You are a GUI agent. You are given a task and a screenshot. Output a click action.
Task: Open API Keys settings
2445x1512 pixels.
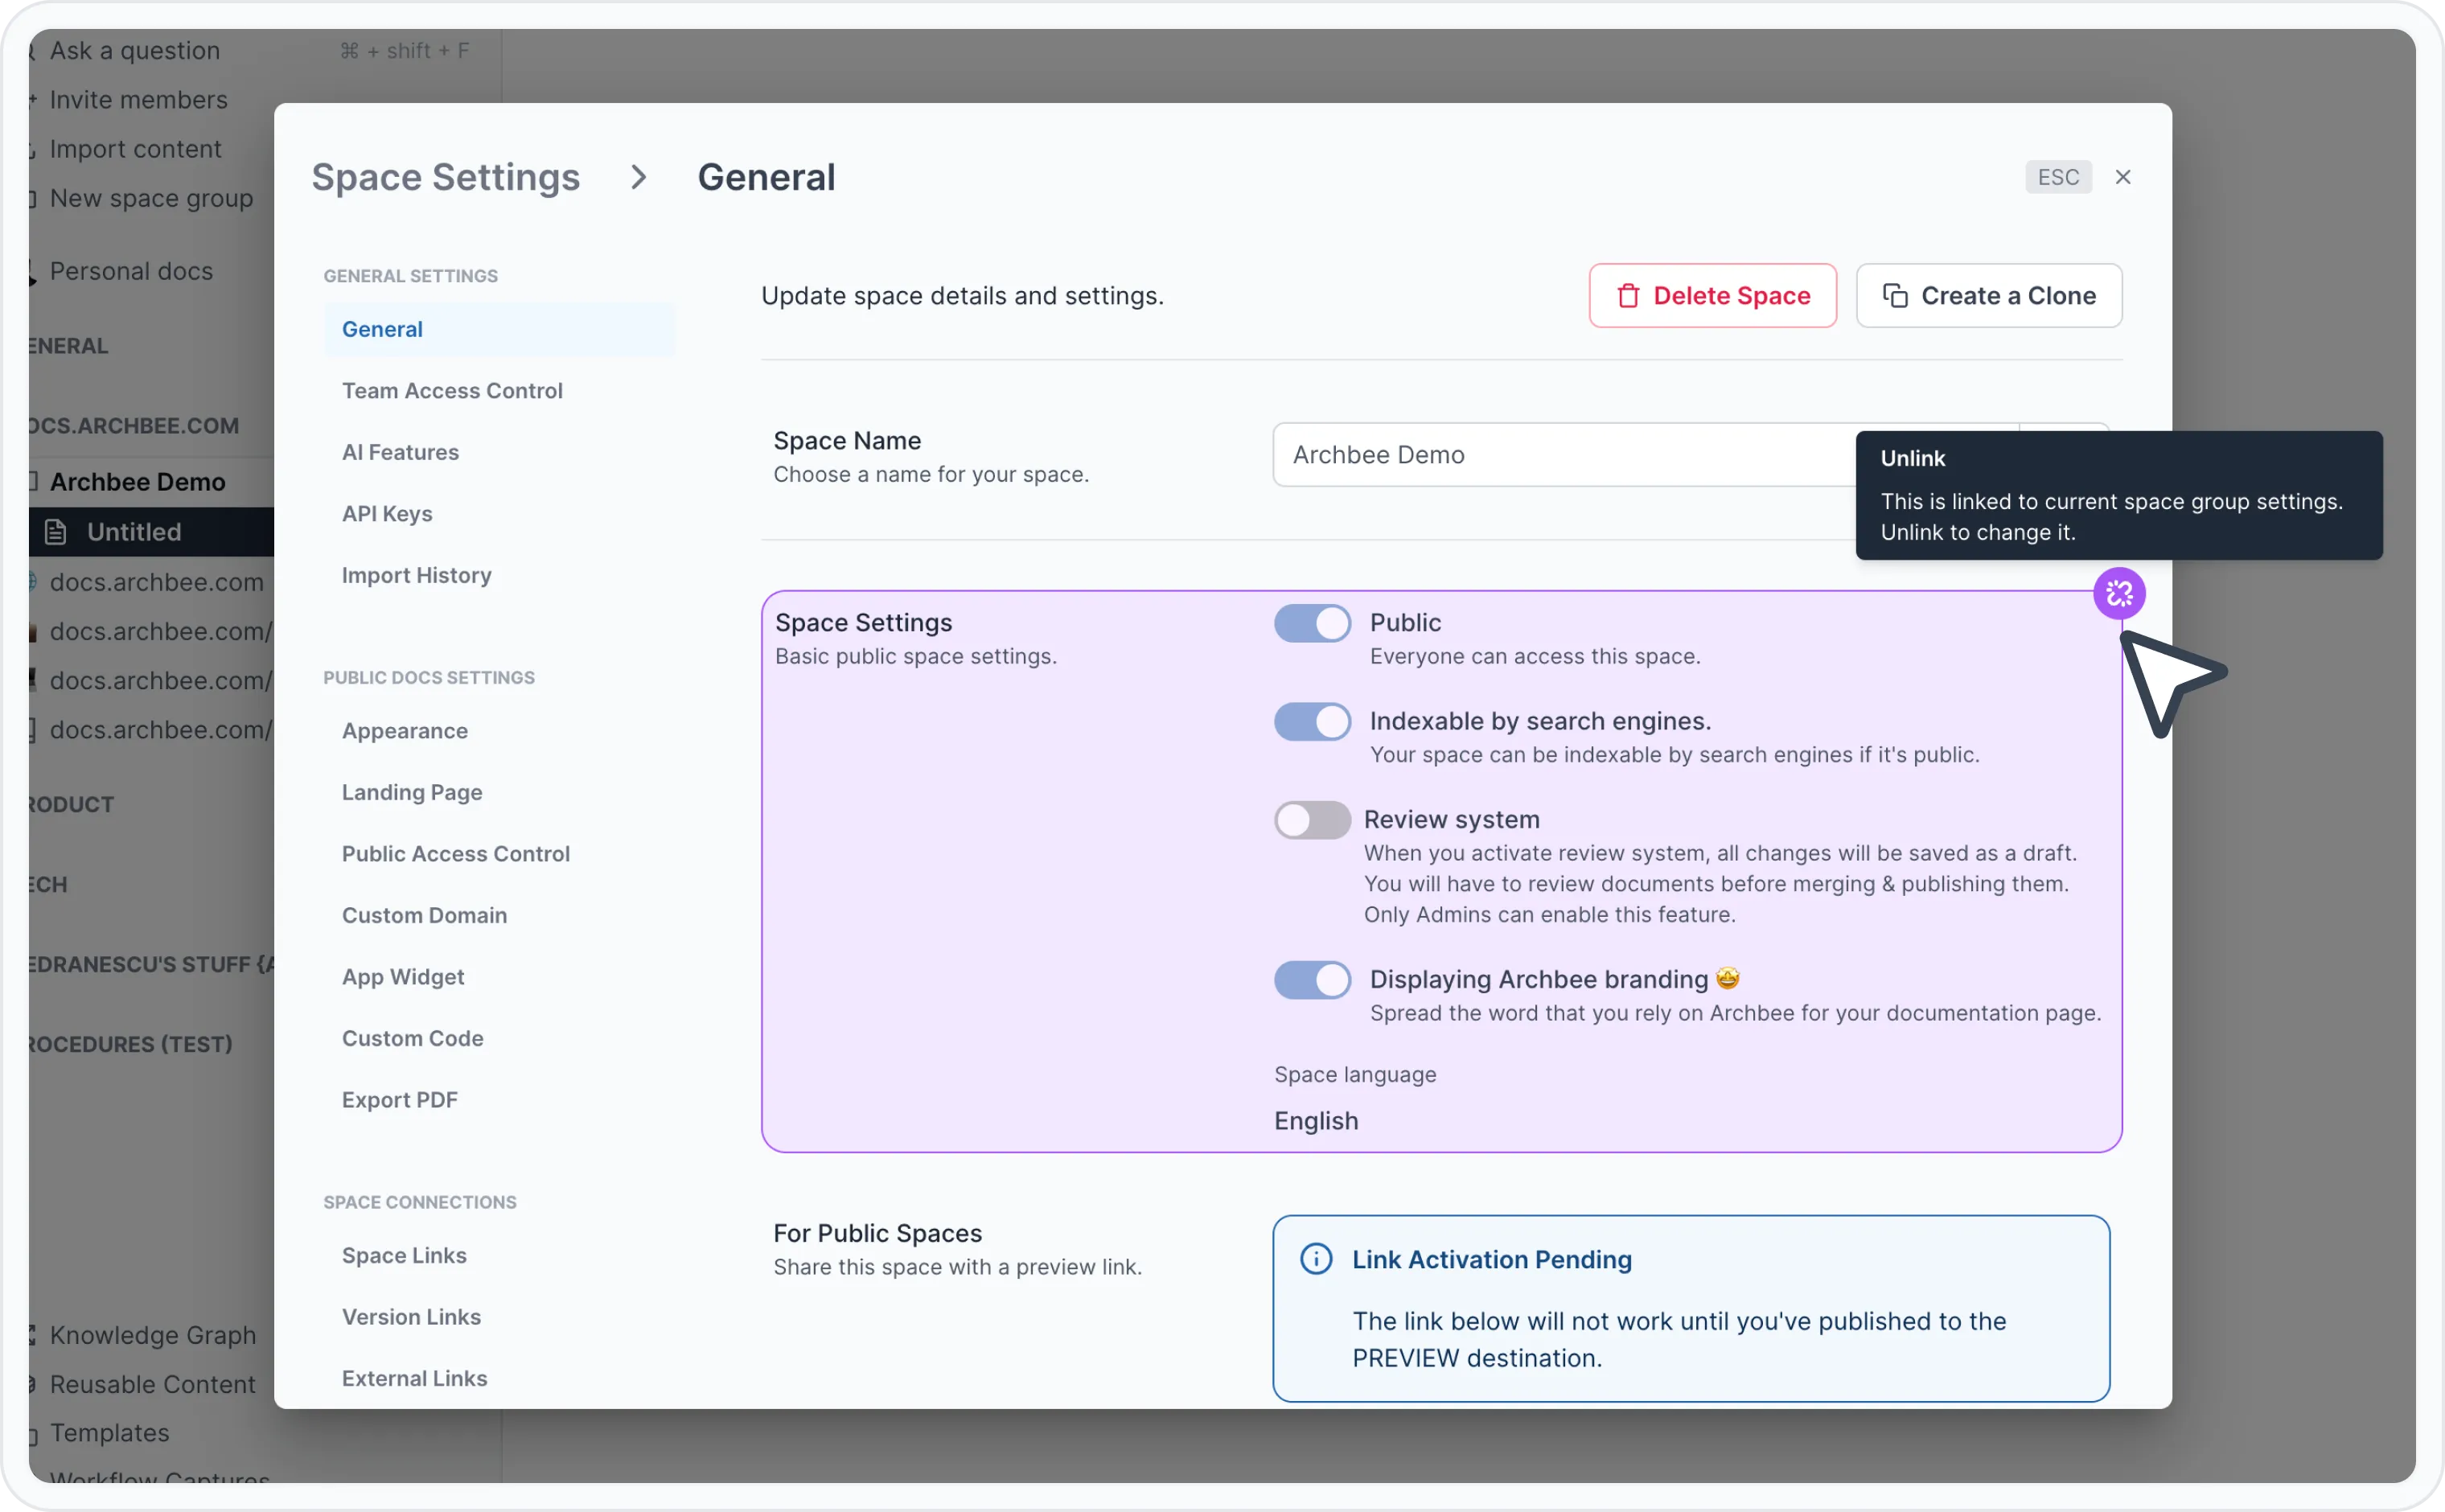(x=387, y=514)
